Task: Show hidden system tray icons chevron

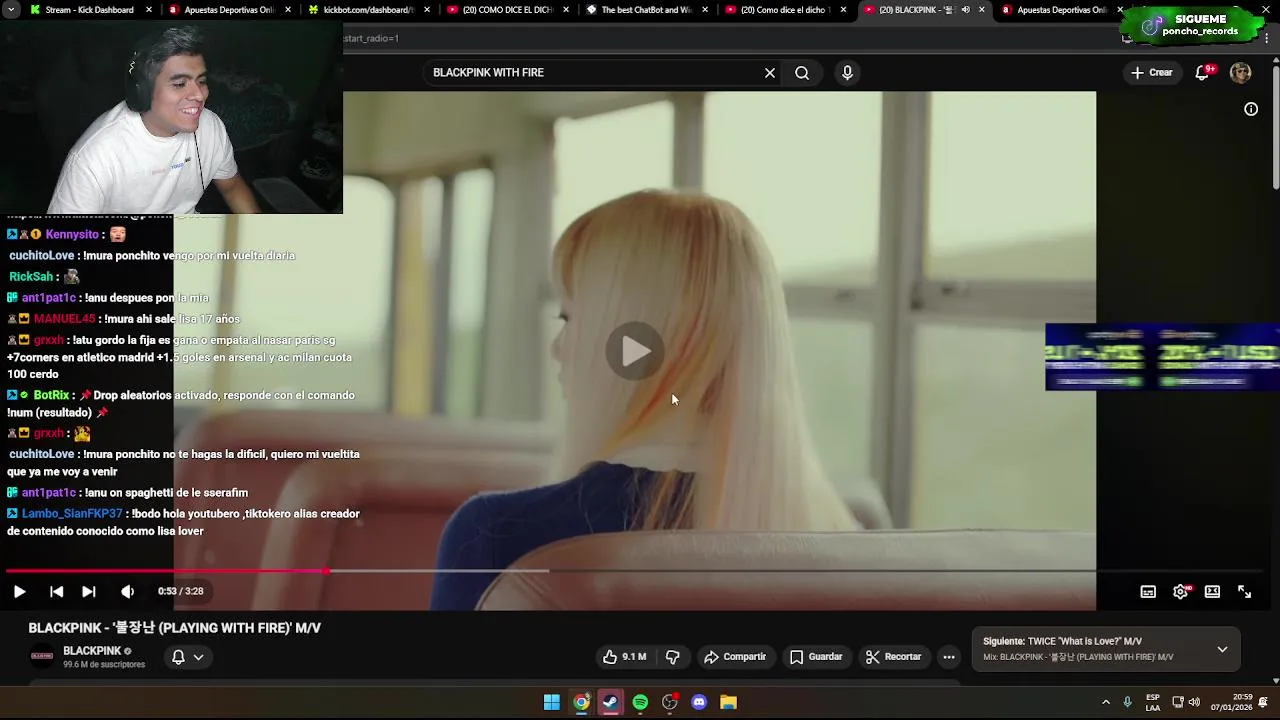Action: 1105,702
